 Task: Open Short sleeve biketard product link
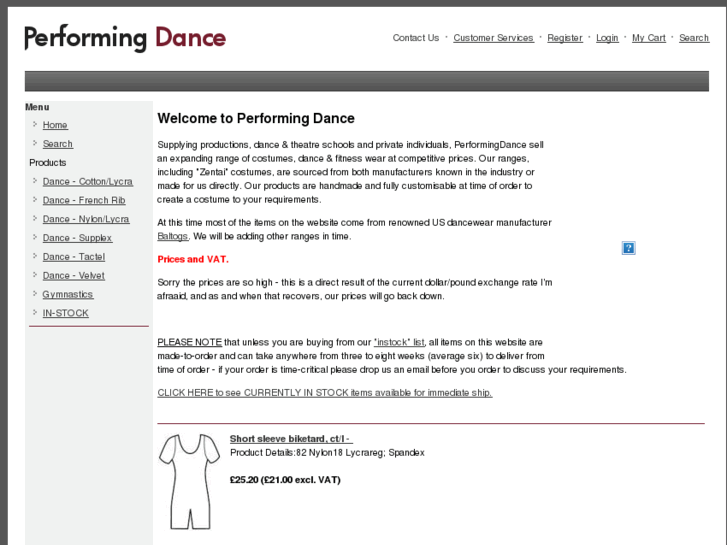click(291, 439)
